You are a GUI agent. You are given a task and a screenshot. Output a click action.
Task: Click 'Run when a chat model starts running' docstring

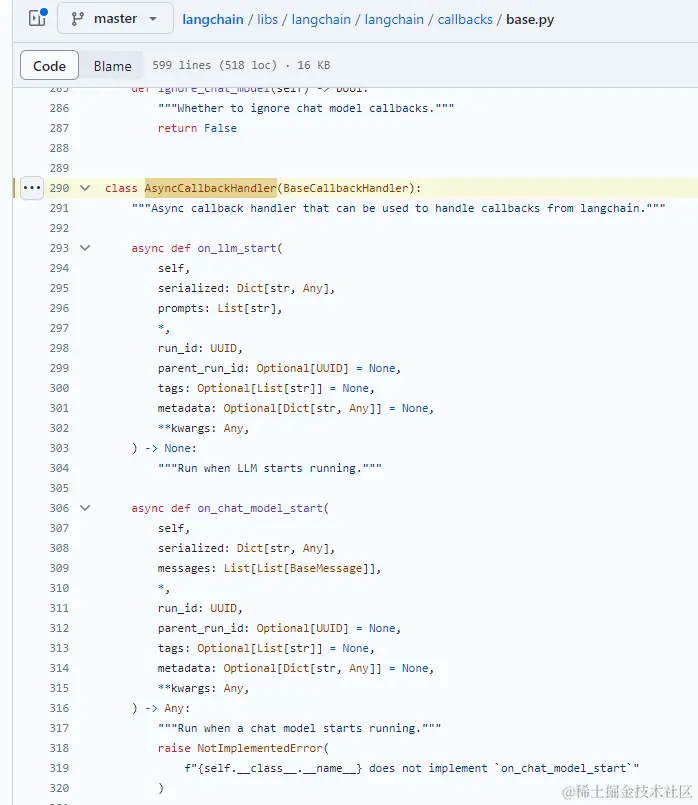pyautogui.click(x=299, y=728)
